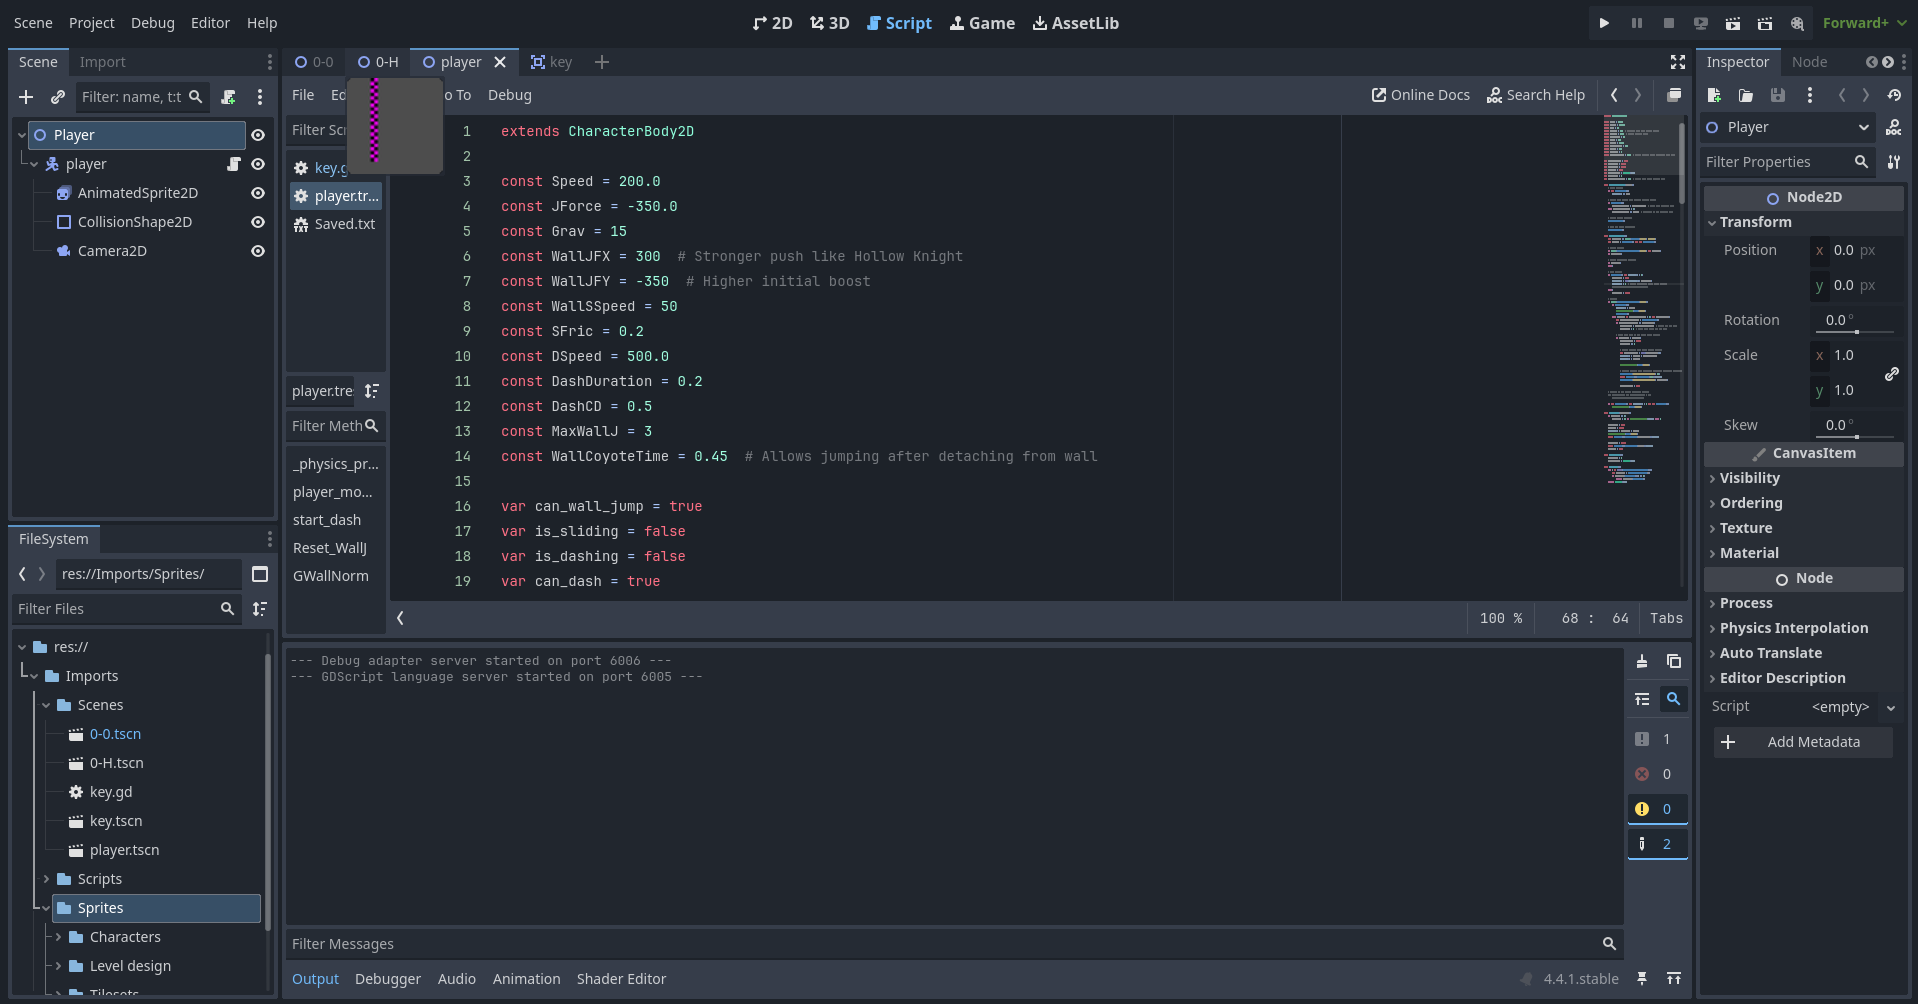The width and height of the screenshot is (1918, 1004).
Task: Expand the Visibility section in Inspector
Action: tap(1749, 478)
